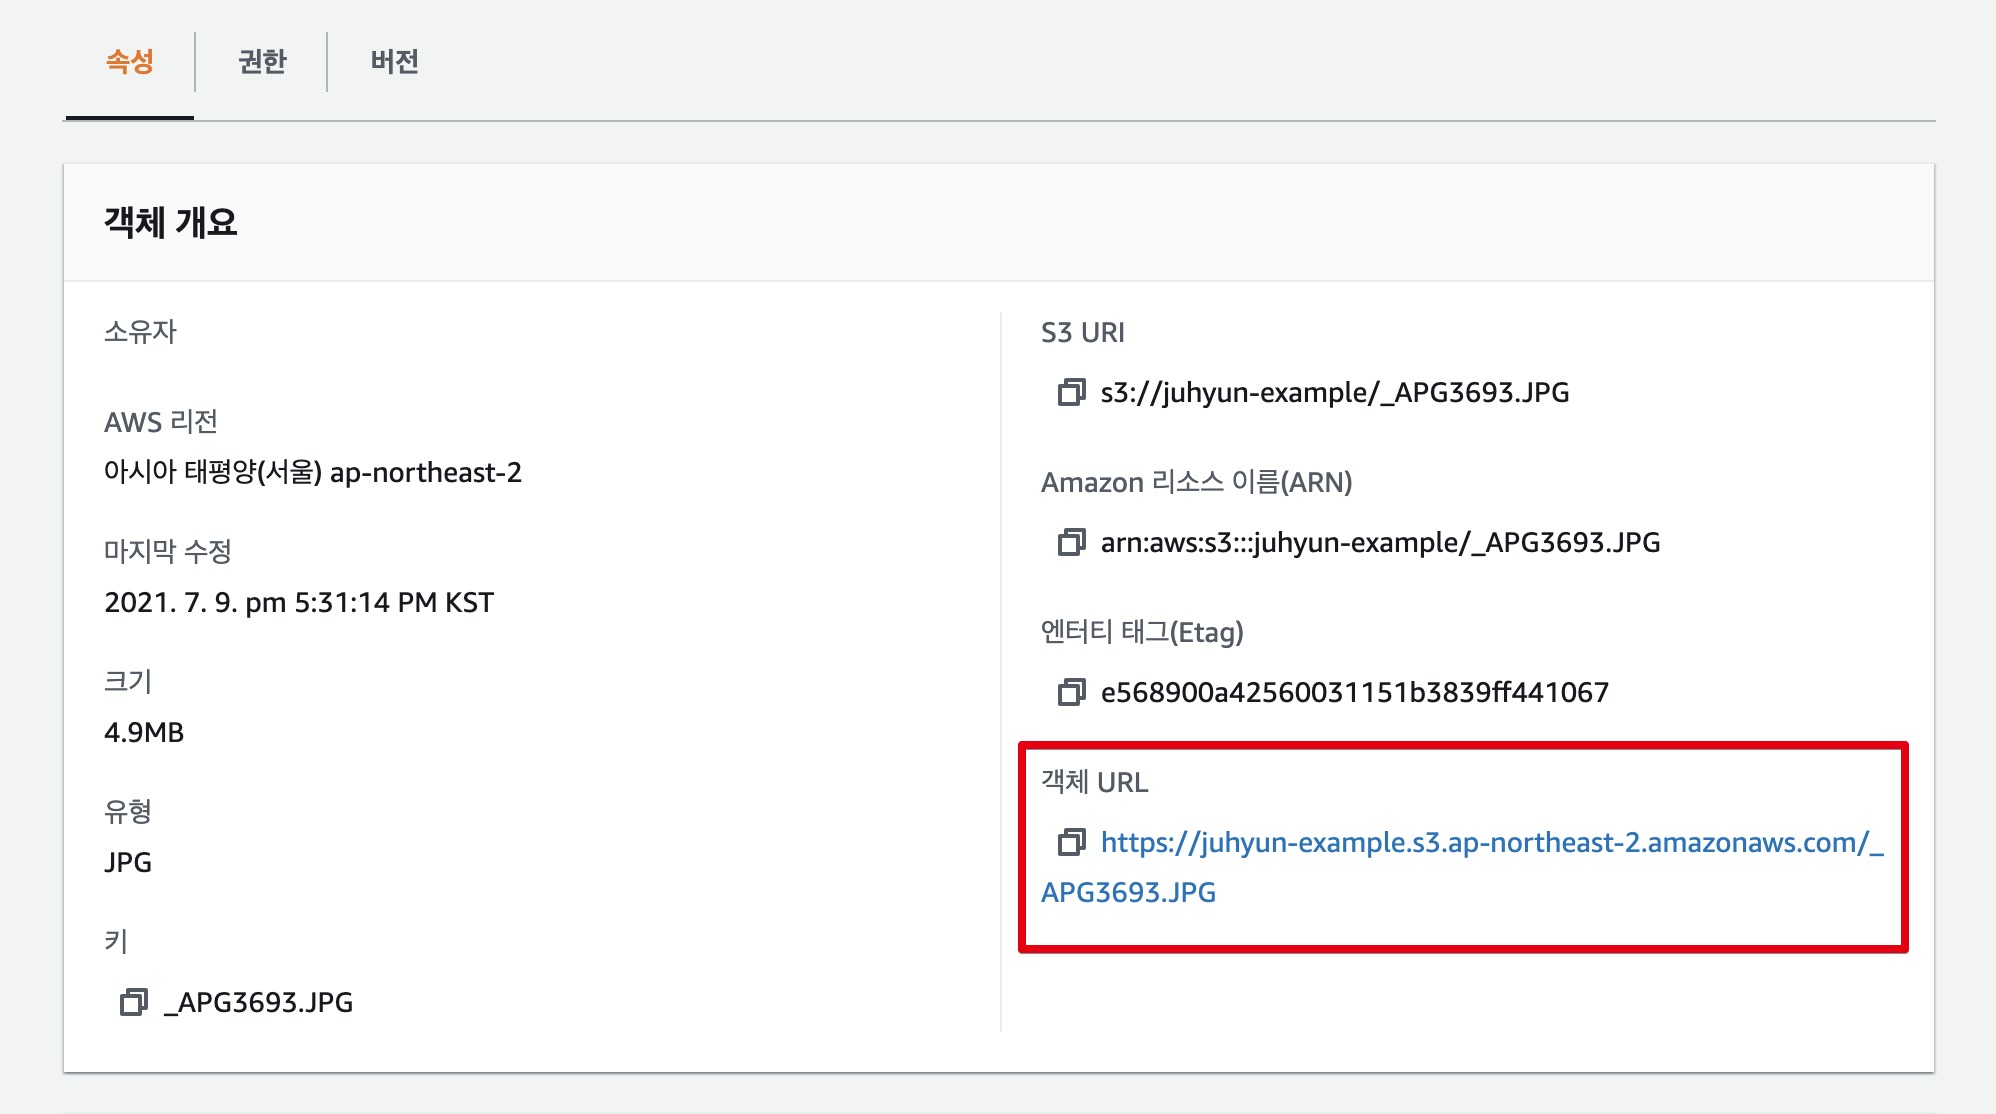Viewport: 1996px width, 1114px height.
Task: Switch to the 버전 tab
Action: (x=394, y=62)
